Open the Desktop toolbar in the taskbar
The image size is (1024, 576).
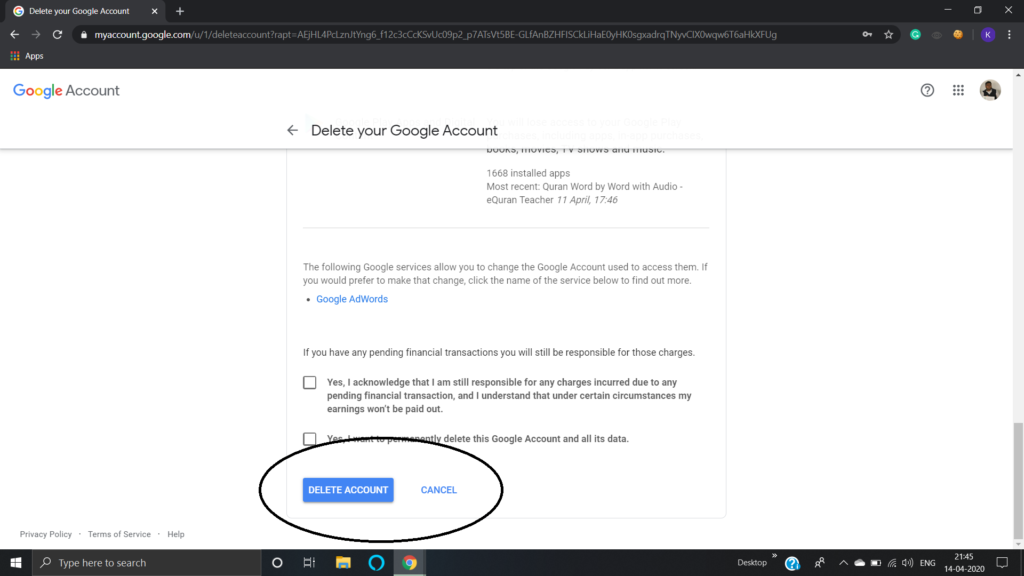(752, 562)
